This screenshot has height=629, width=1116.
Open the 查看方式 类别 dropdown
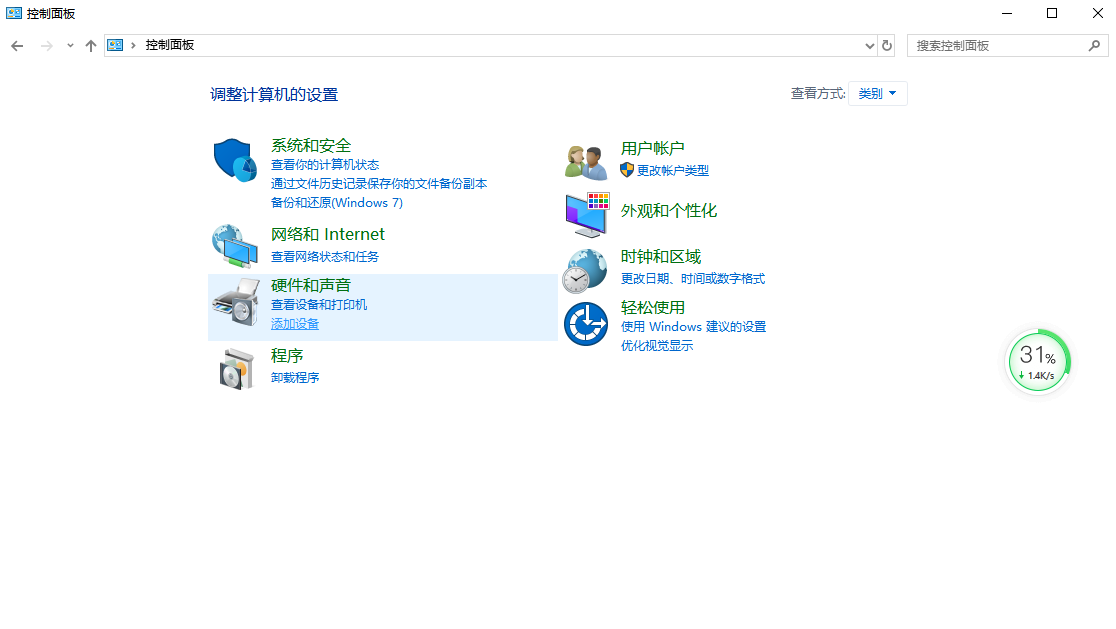(877, 92)
